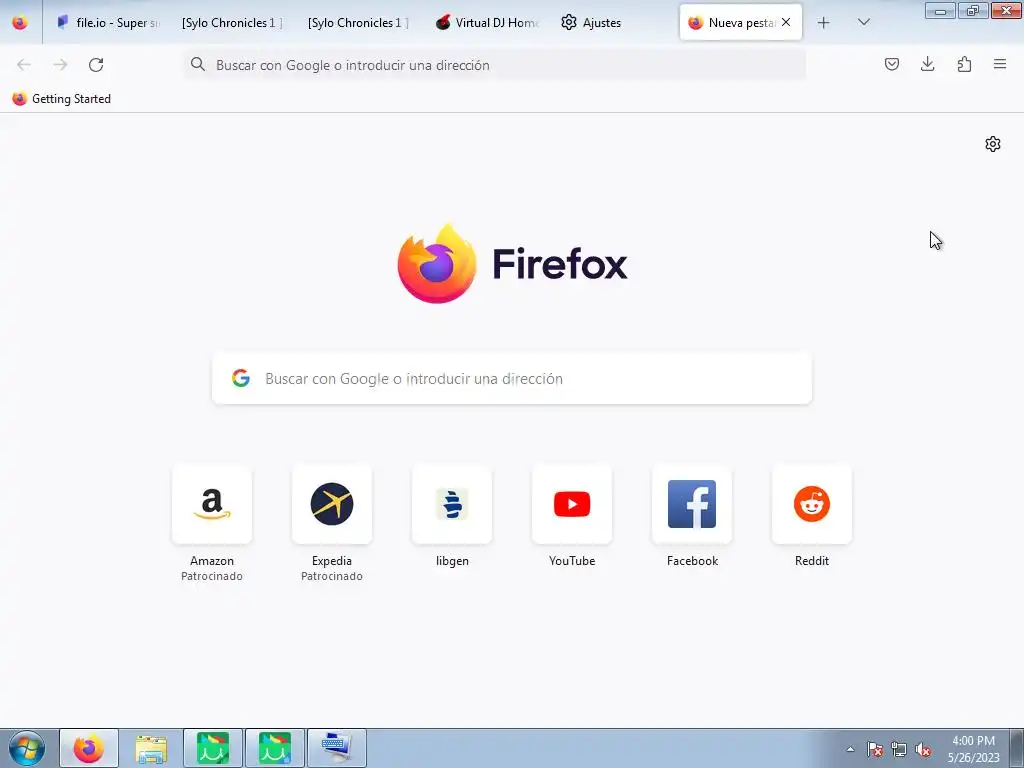
Task: Open the Firefox hamburger menu
Action: 1000,64
